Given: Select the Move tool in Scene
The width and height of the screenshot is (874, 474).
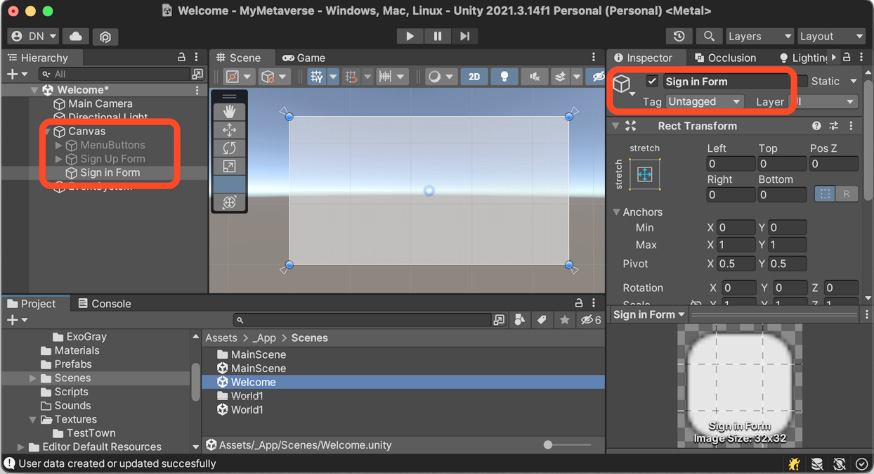Looking at the screenshot, I should tap(229, 130).
